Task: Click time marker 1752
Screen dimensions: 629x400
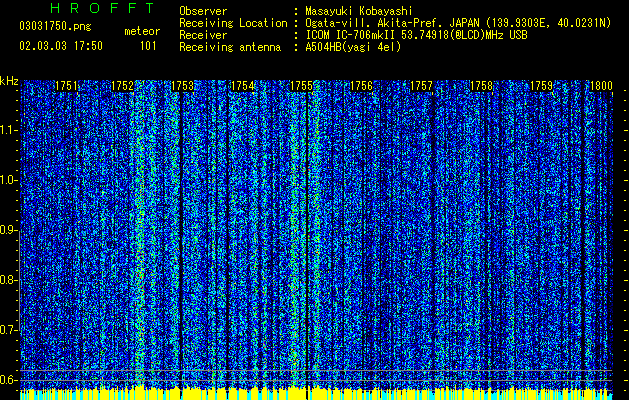Action: pos(122,86)
